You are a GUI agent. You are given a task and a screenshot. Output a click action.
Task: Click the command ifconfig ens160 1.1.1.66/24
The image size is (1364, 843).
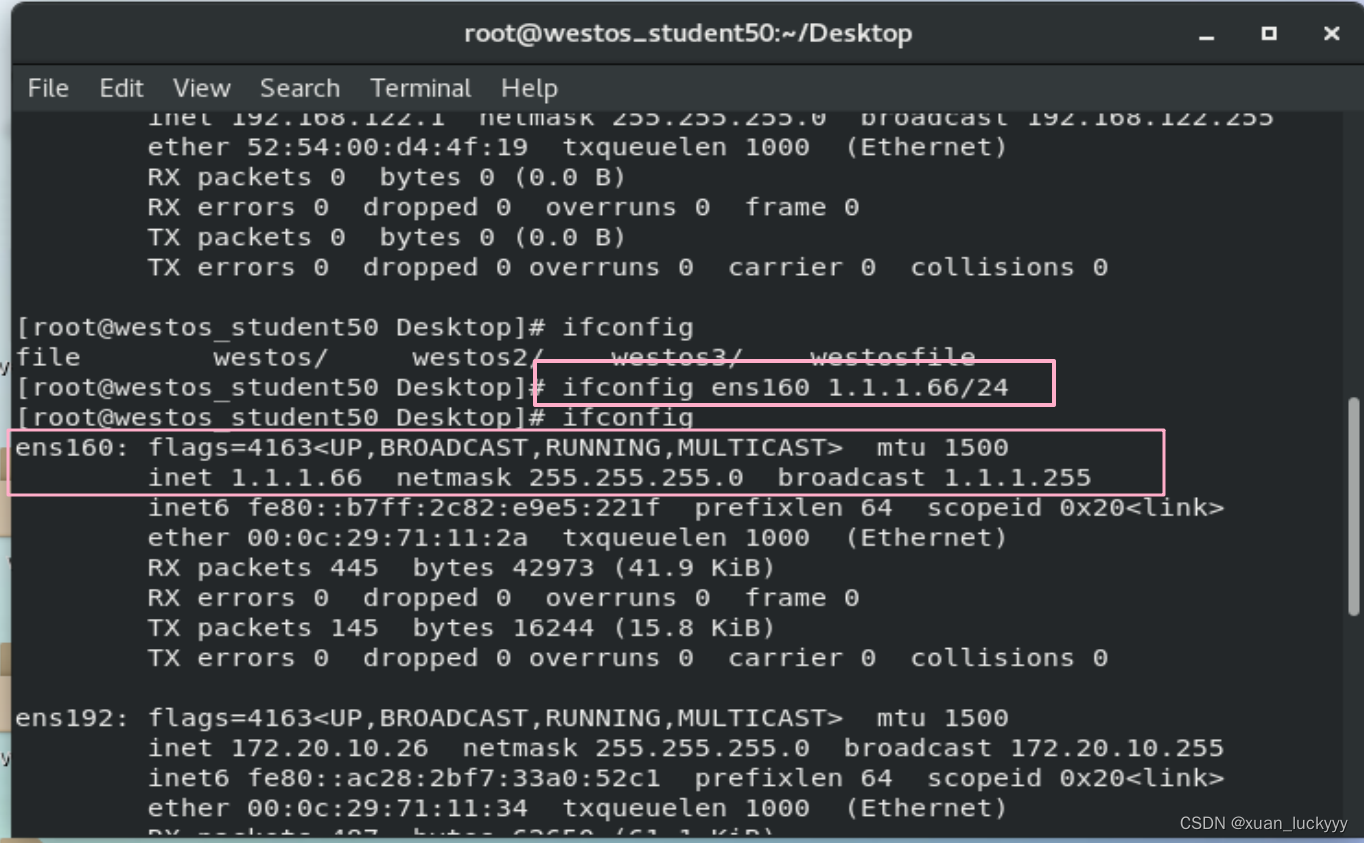coord(785,387)
